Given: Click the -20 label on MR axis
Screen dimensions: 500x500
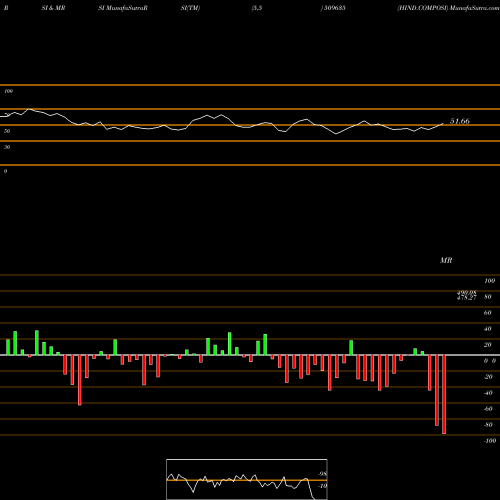Looking at the screenshot, I should point(488,377).
